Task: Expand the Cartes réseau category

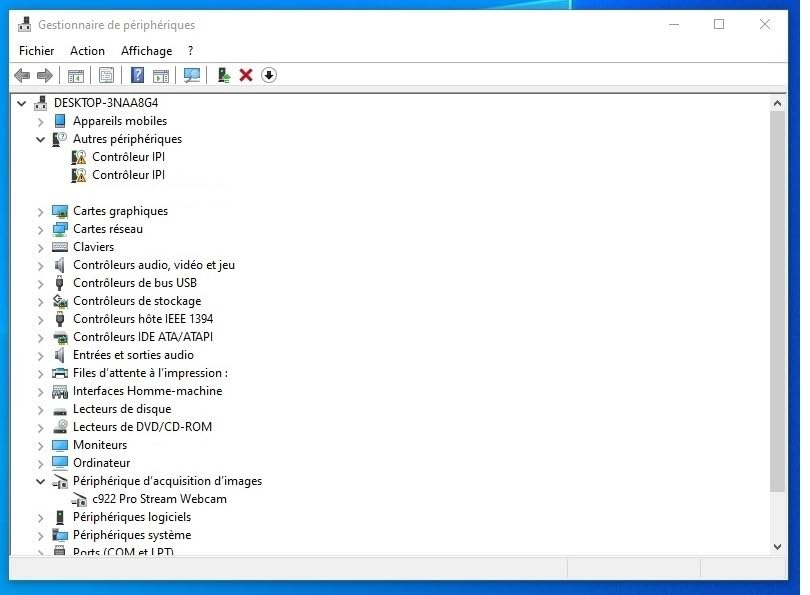Action: click(x=40, y=229)
